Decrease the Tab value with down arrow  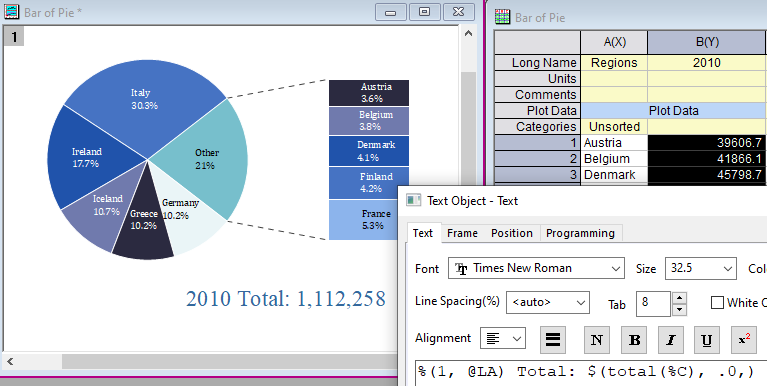[679, 310]
